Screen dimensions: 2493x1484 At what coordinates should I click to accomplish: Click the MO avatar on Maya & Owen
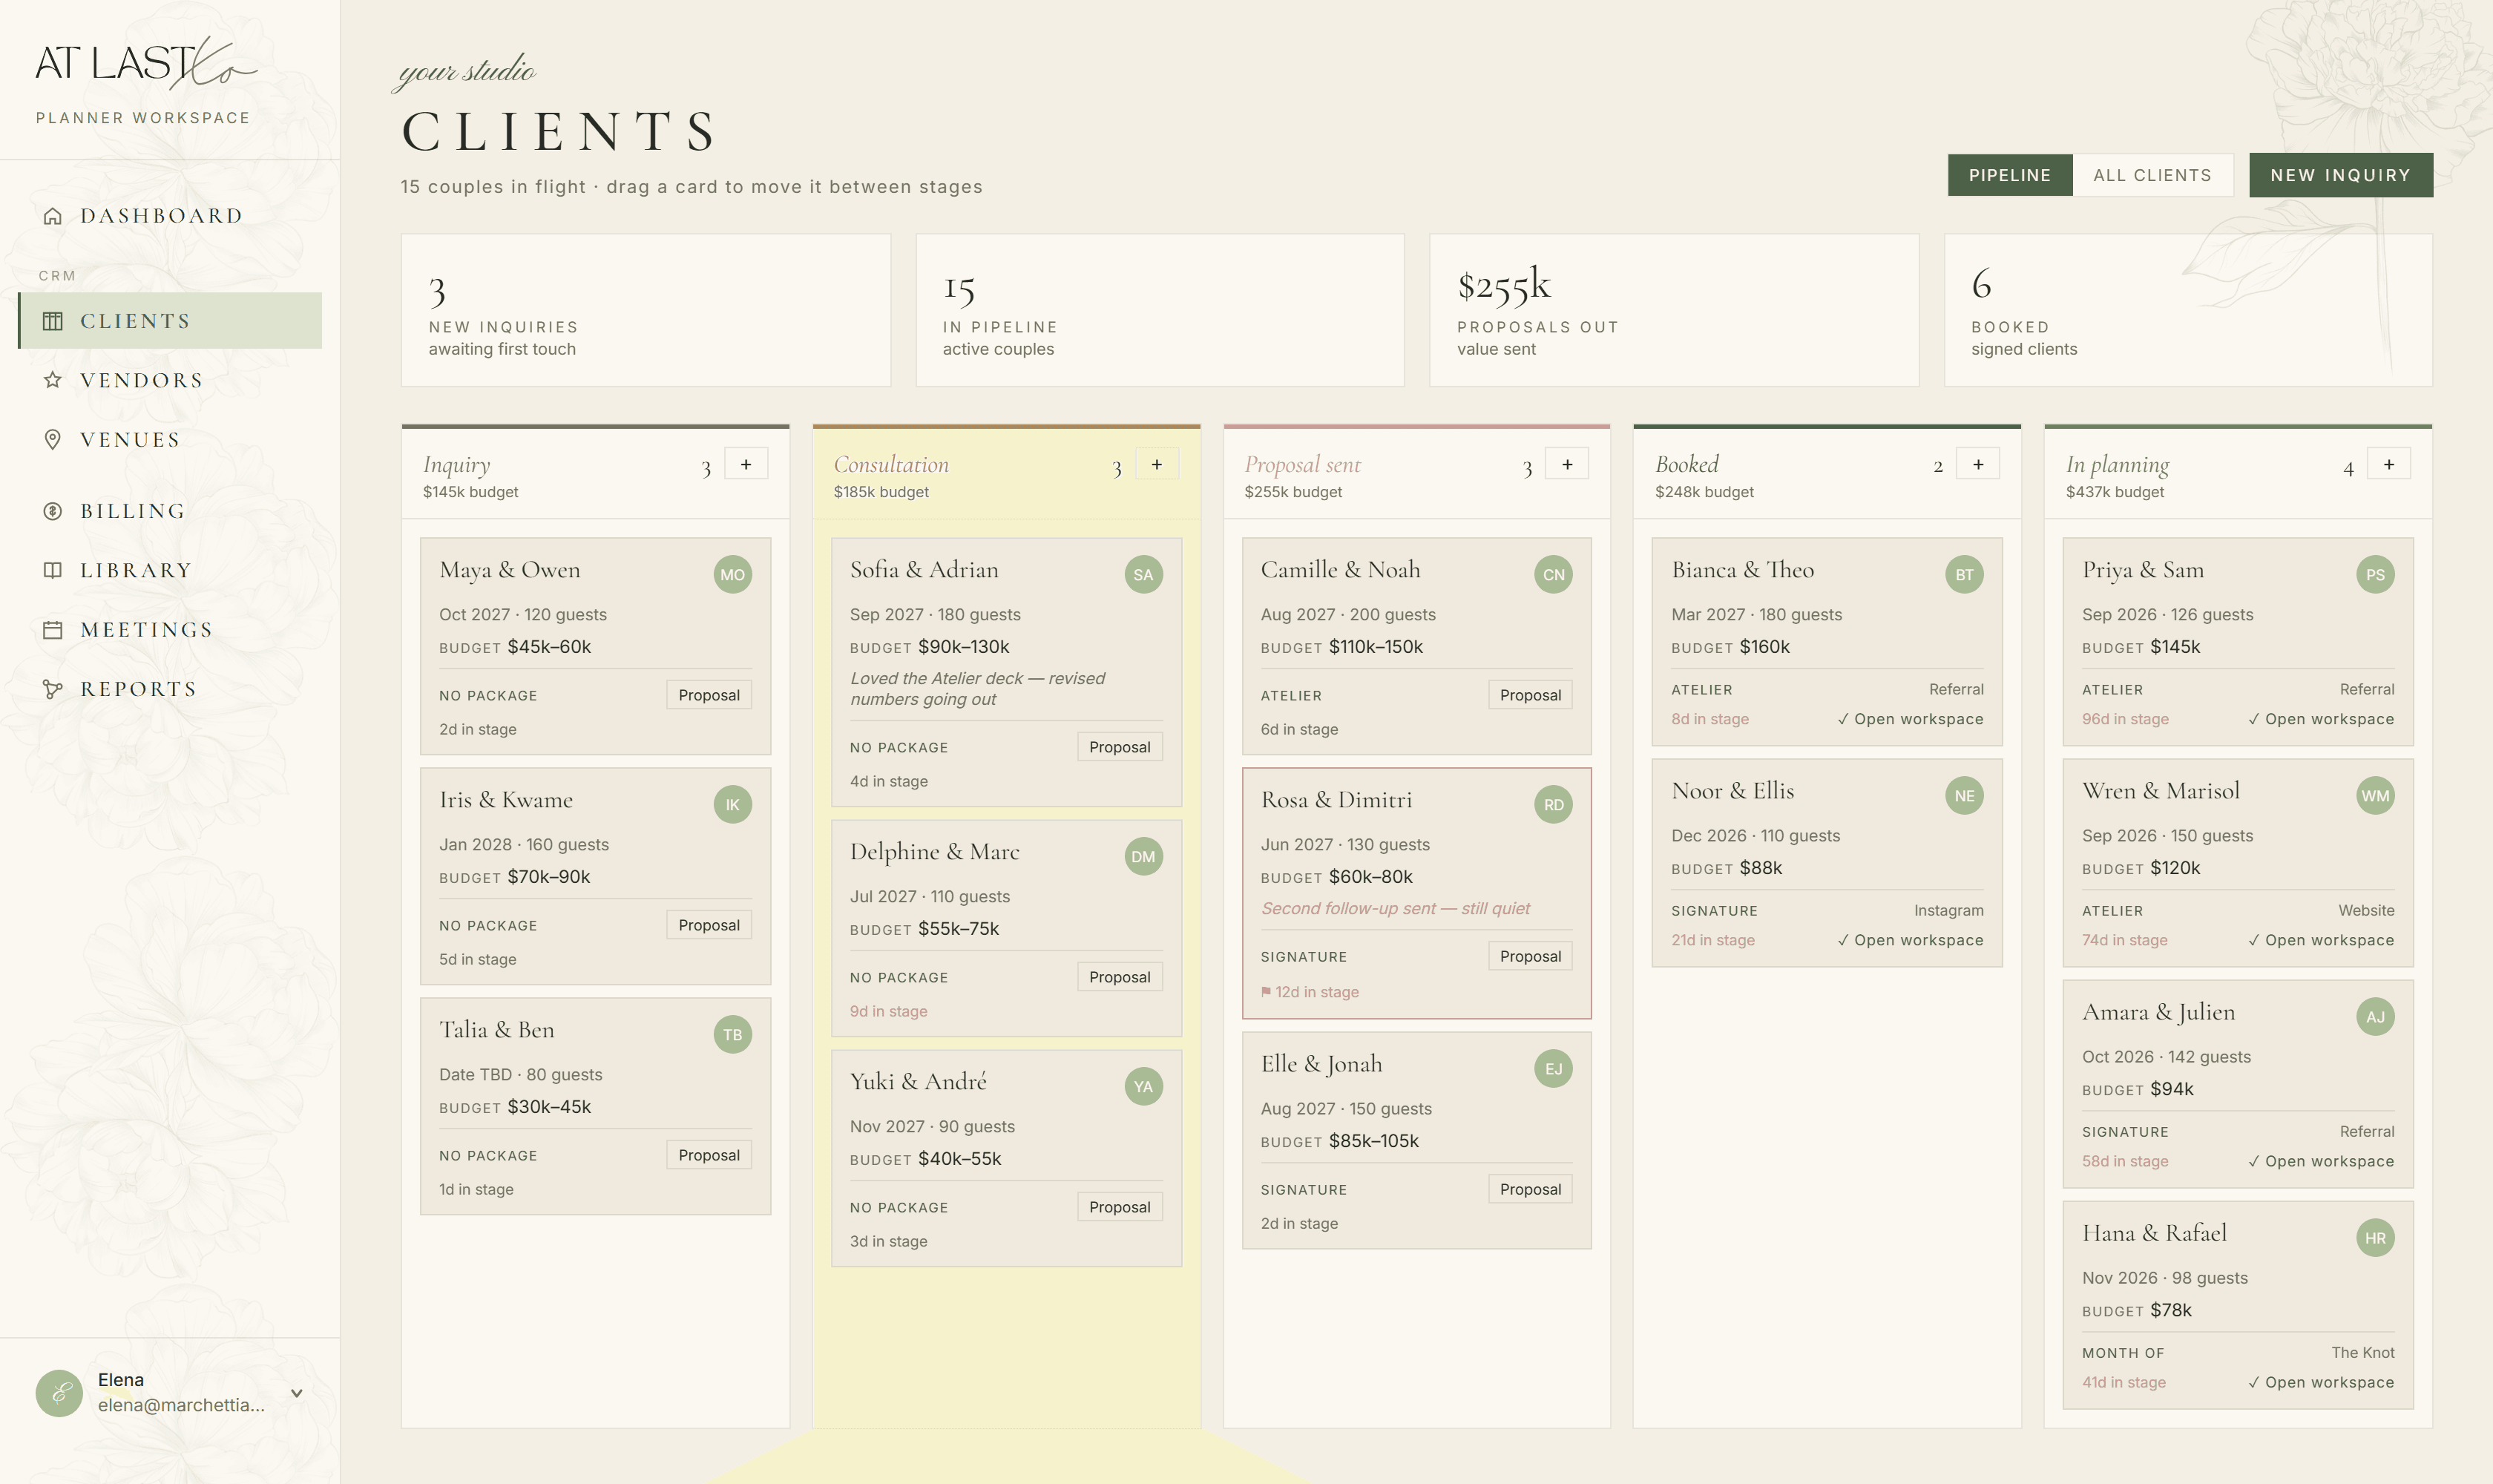tap(733, 575)
